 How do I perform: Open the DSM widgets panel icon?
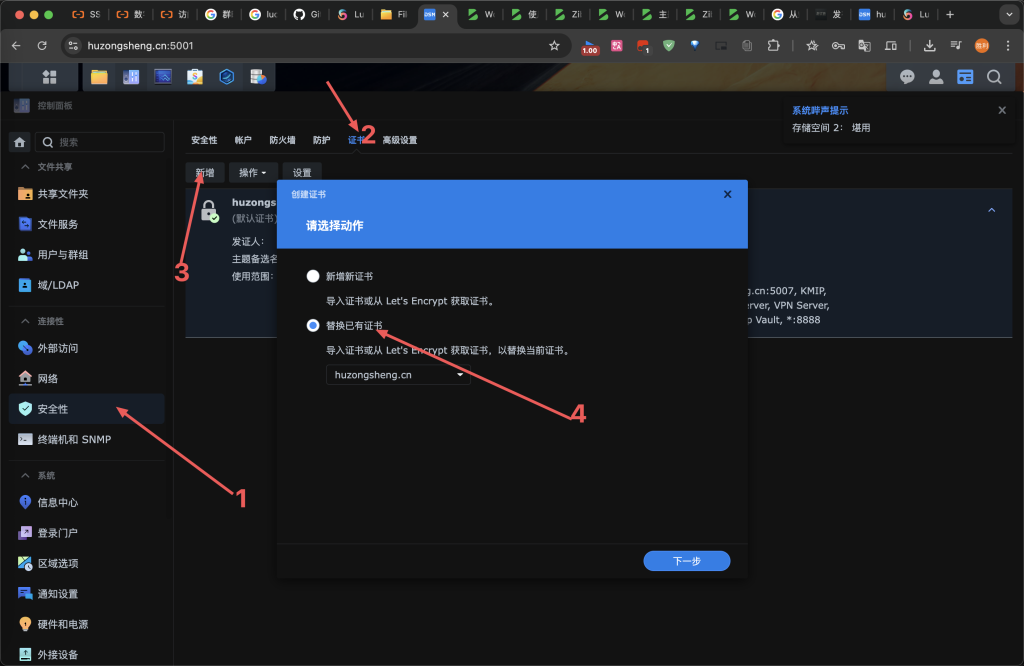(x=965, y=77)
